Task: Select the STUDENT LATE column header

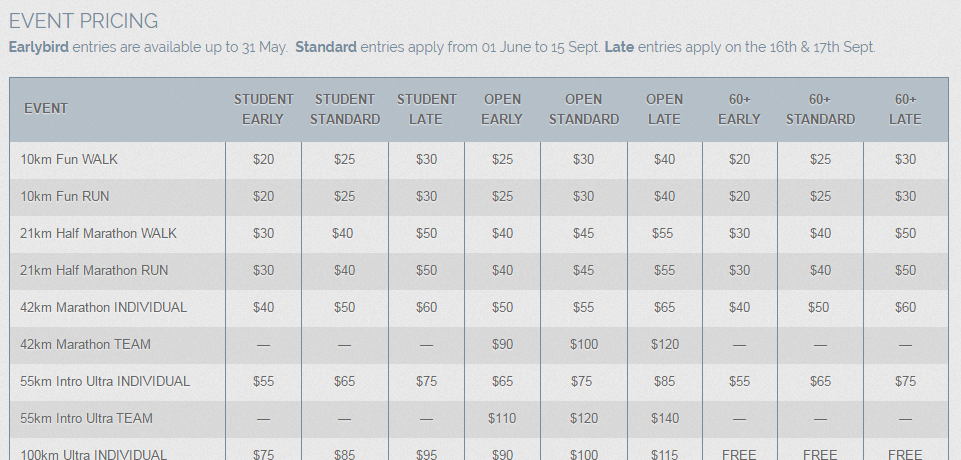Action: [427, 109]
